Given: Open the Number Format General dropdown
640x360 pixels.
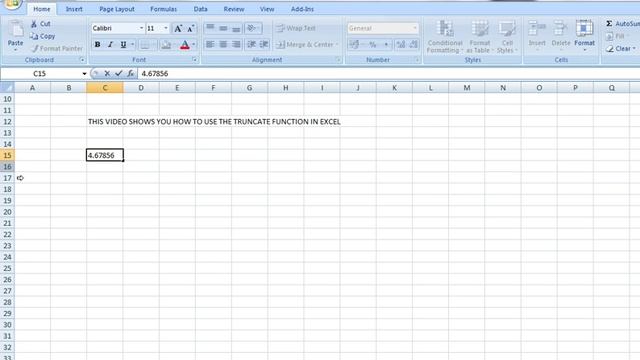Looking at the screenshot, I should 415,28.
